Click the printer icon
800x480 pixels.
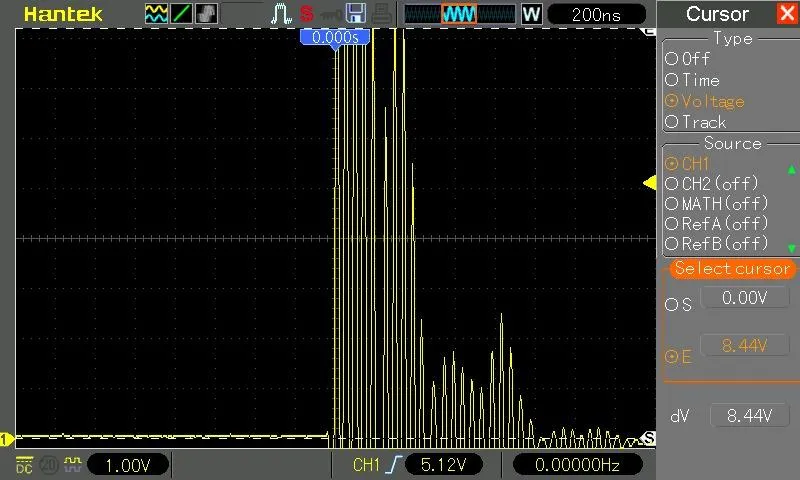[381, 14]
